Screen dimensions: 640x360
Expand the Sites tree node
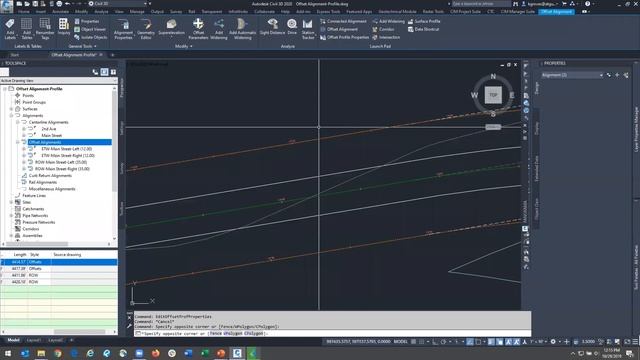[11, 202]
